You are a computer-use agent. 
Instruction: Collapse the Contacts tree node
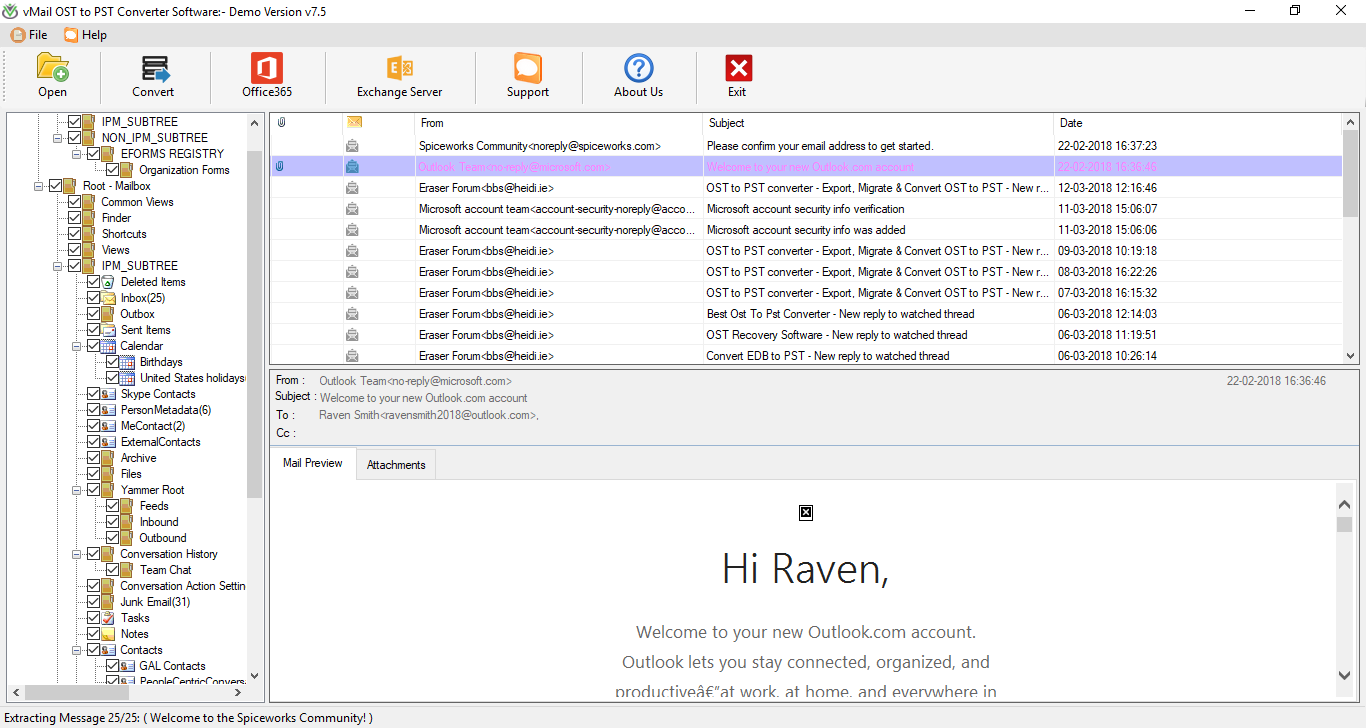point(77,650)
